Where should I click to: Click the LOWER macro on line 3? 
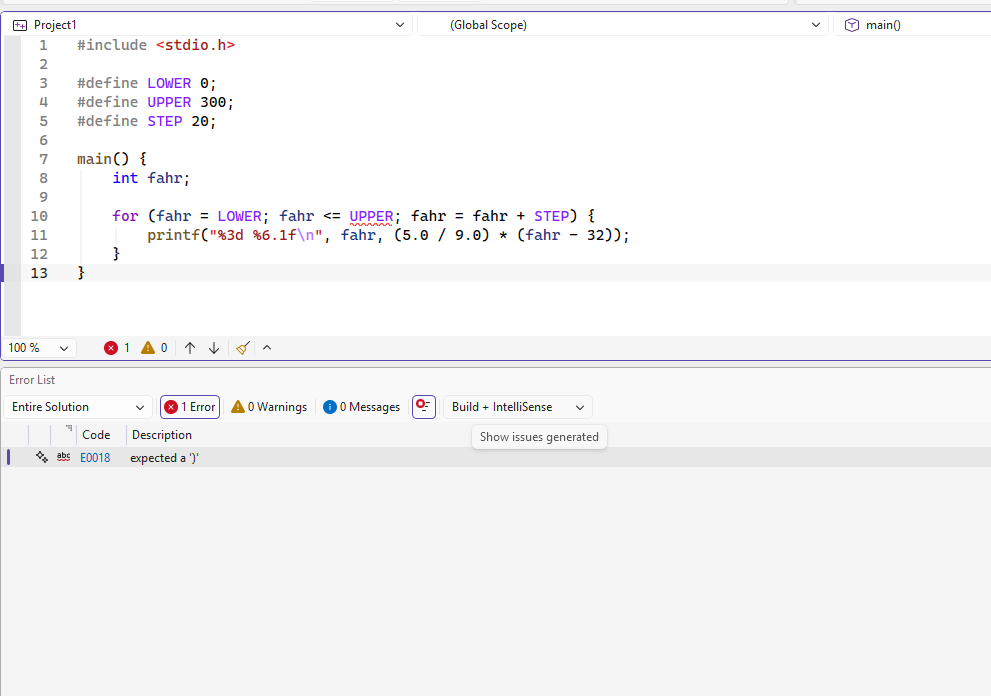pyautogui.click(x=169, y=83)
